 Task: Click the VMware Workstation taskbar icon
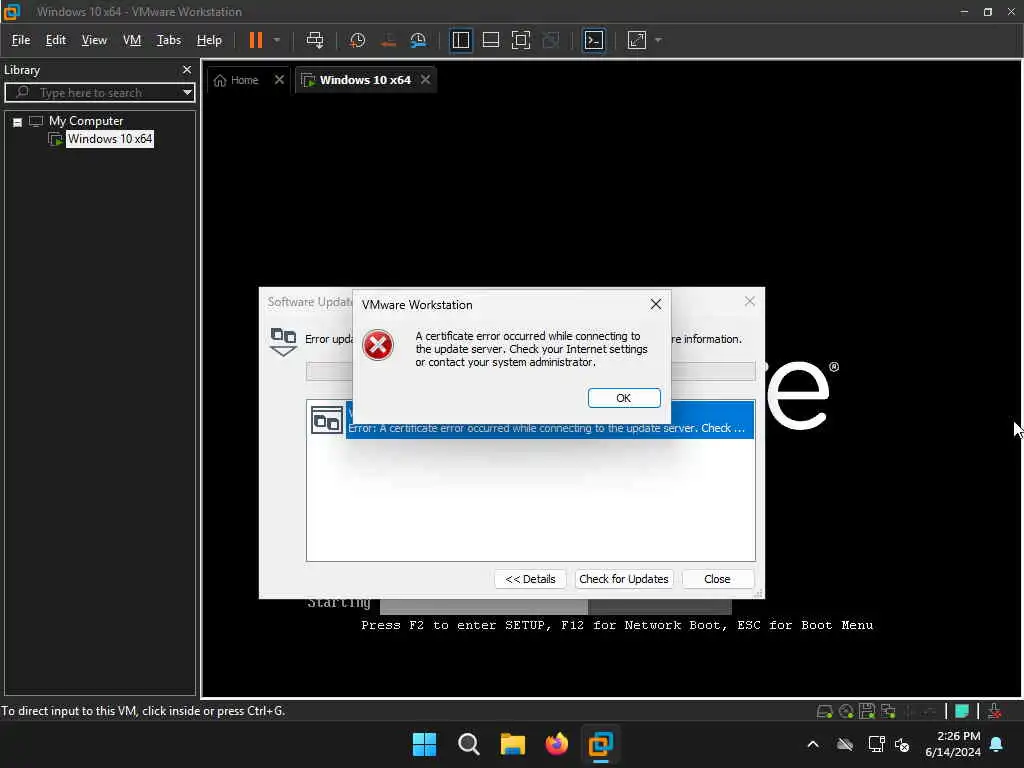click(x=600, y=744)
